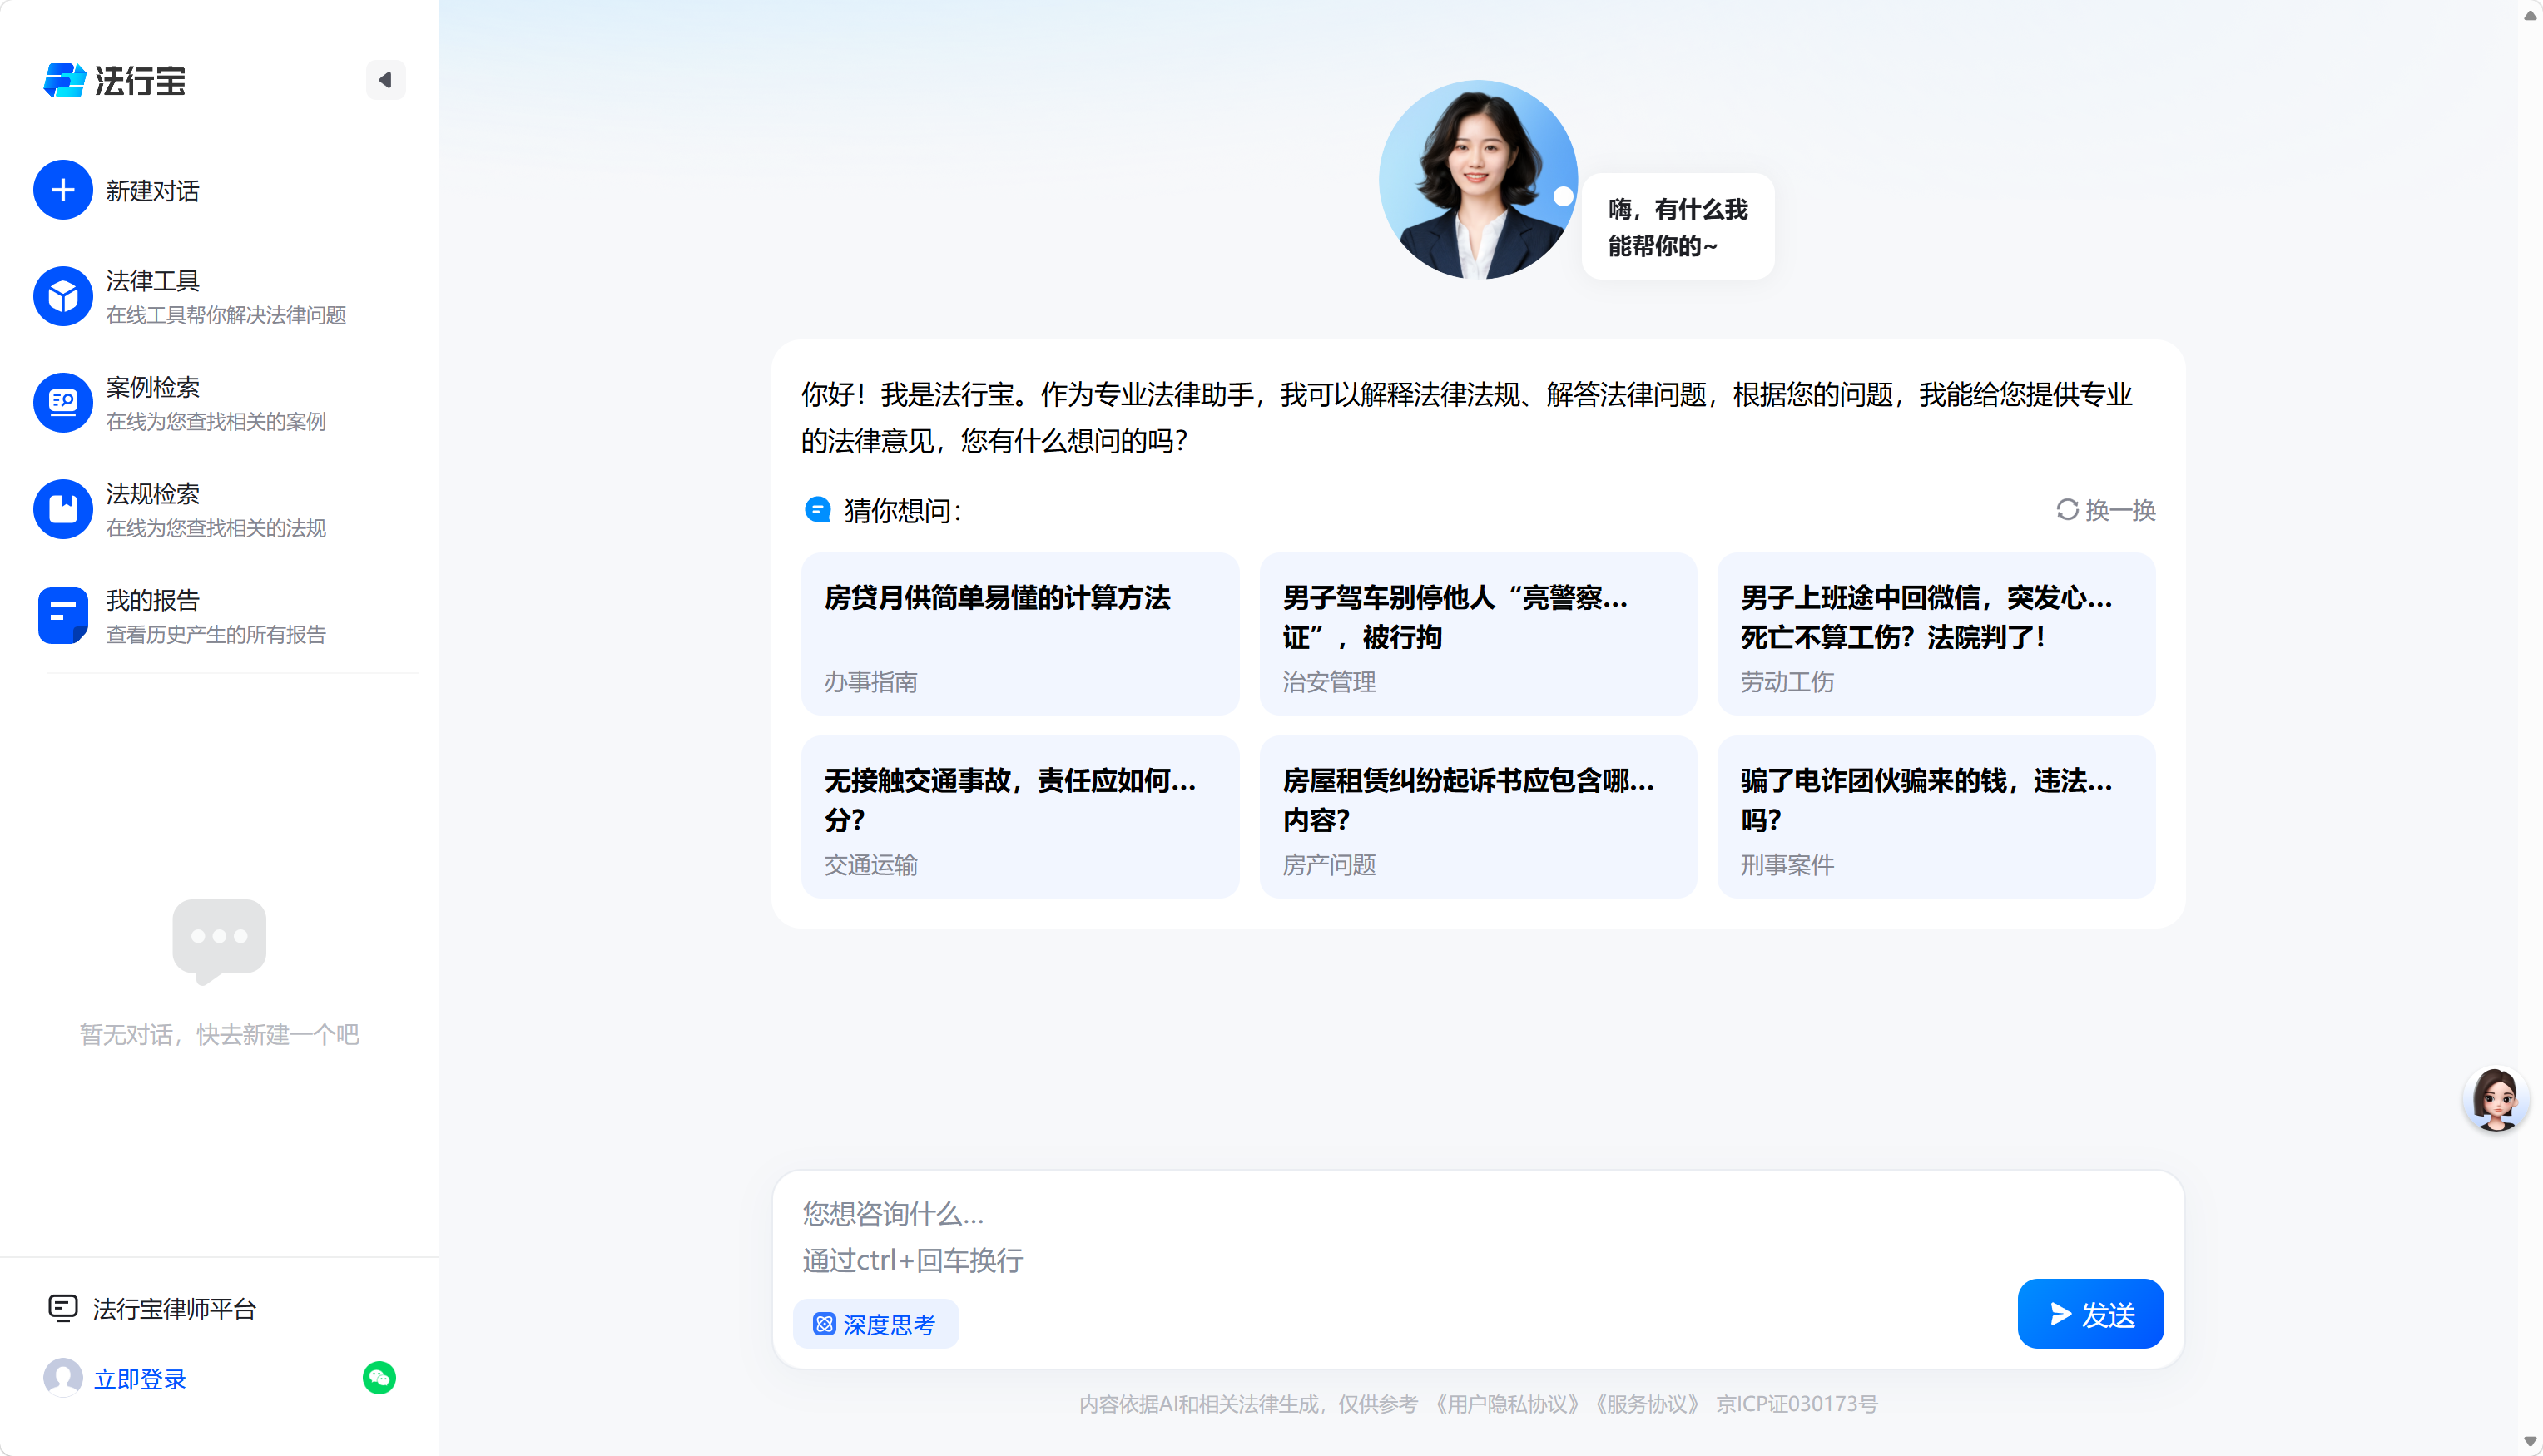Toggle 深度思考 mode
Viewport: 2543px width, 1456px height.
point(876,1324)
